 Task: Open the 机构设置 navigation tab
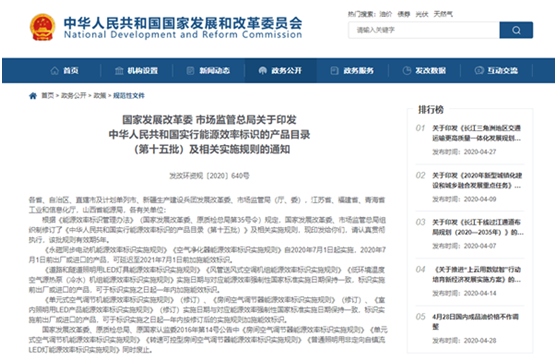(137, 71)
